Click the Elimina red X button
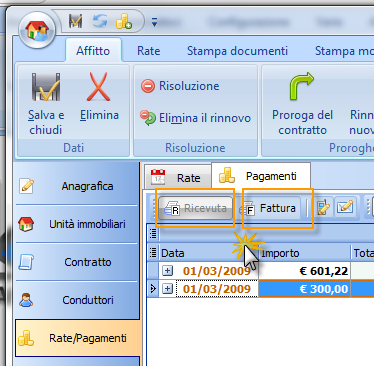 click(x=99, y=97)
